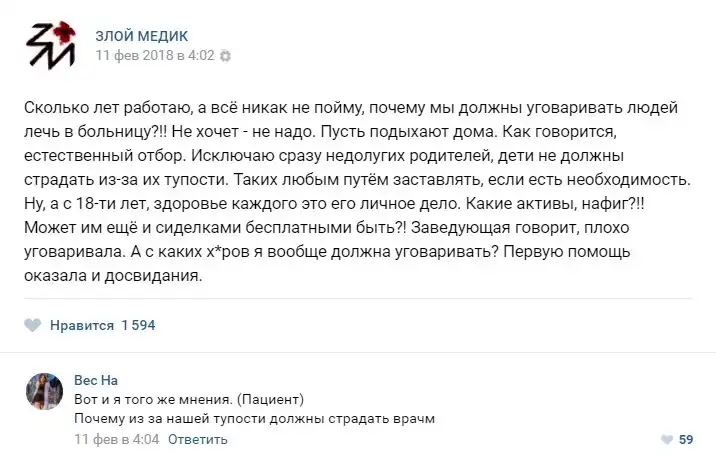Open the Вес На commenter profile
Viewport: 716px width, 456px height.
coord(96,380)
